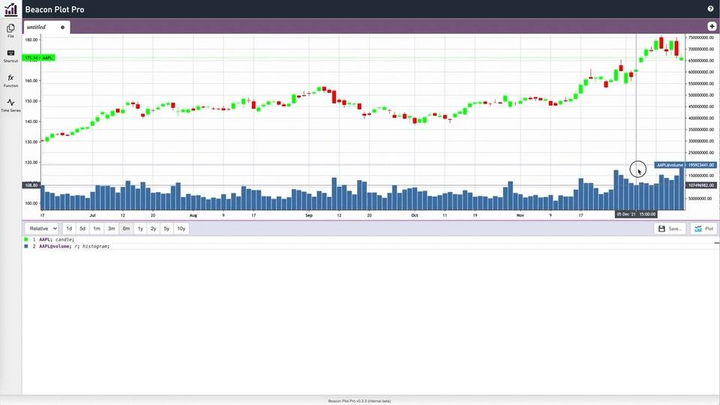Set range to 1d
The height and width of the screenshot is (405, 720).
(x=69, y=229)
